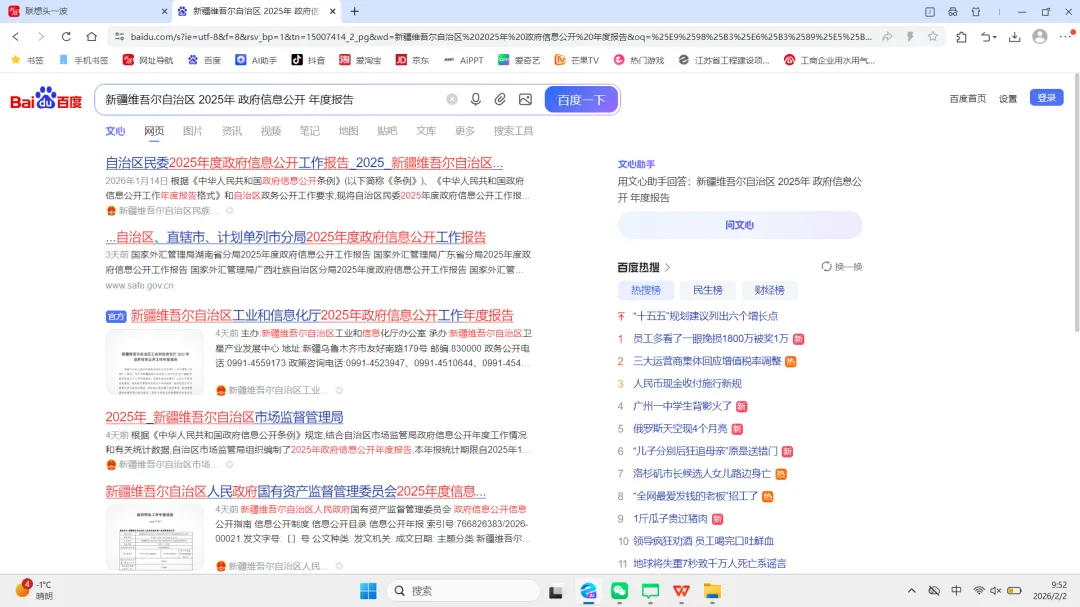
Task: Open the 抖音 bookmark
Action: pyautogui.click(x=308, y=60)
